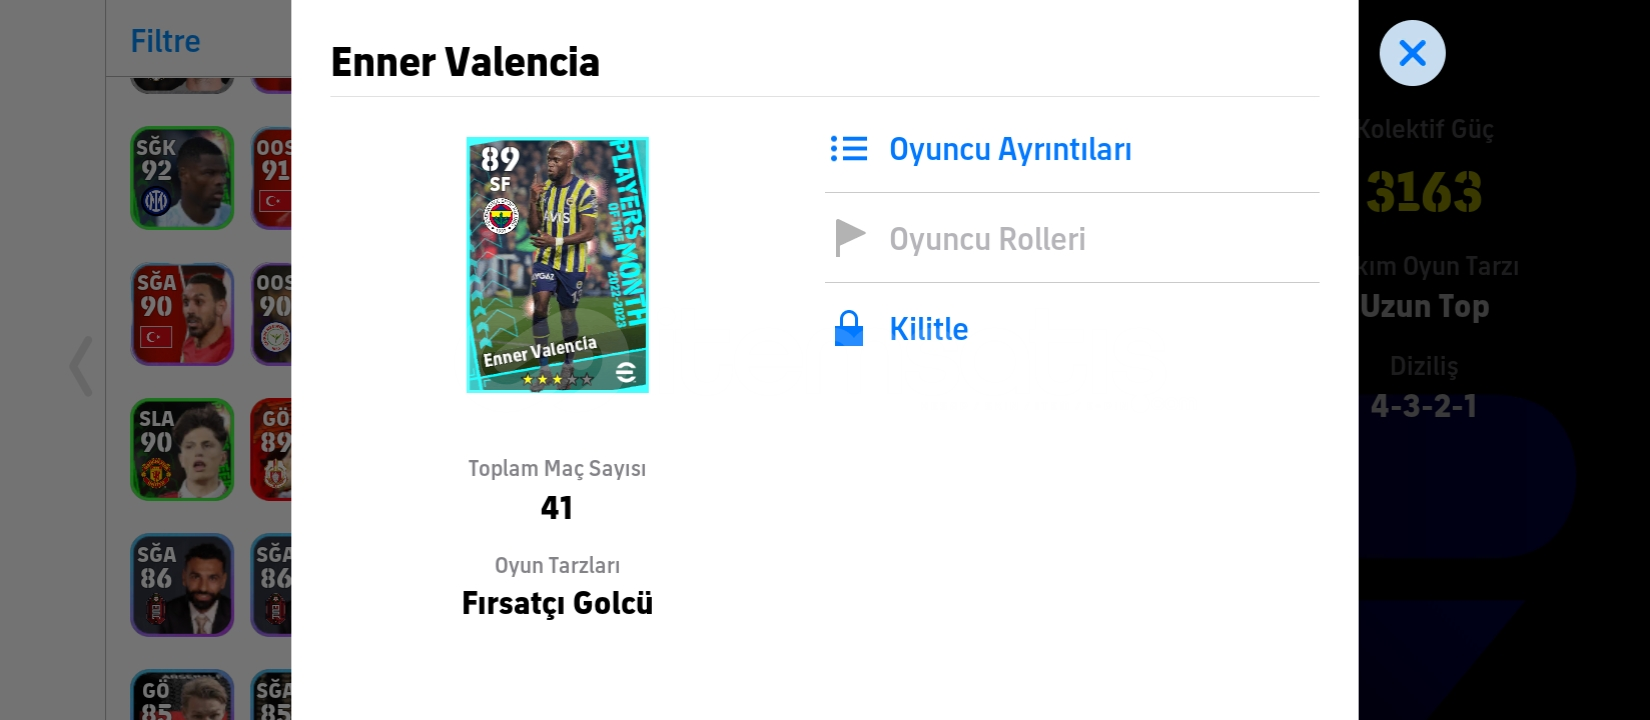The image size is (1650, 720).
Task: Close the Enner Valencia dialog
Action: (x=1412, y=53)
